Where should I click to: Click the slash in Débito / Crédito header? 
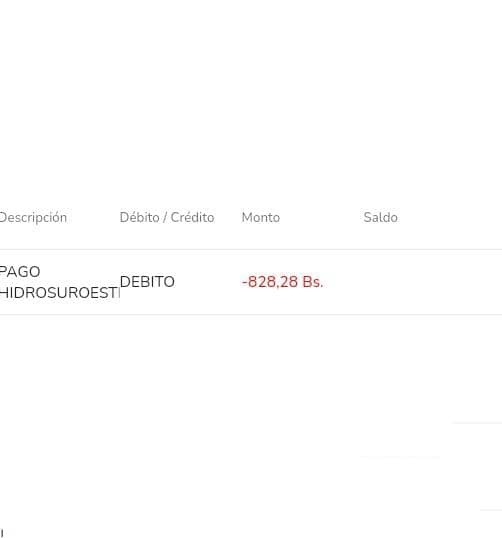(x=165, y=218)
